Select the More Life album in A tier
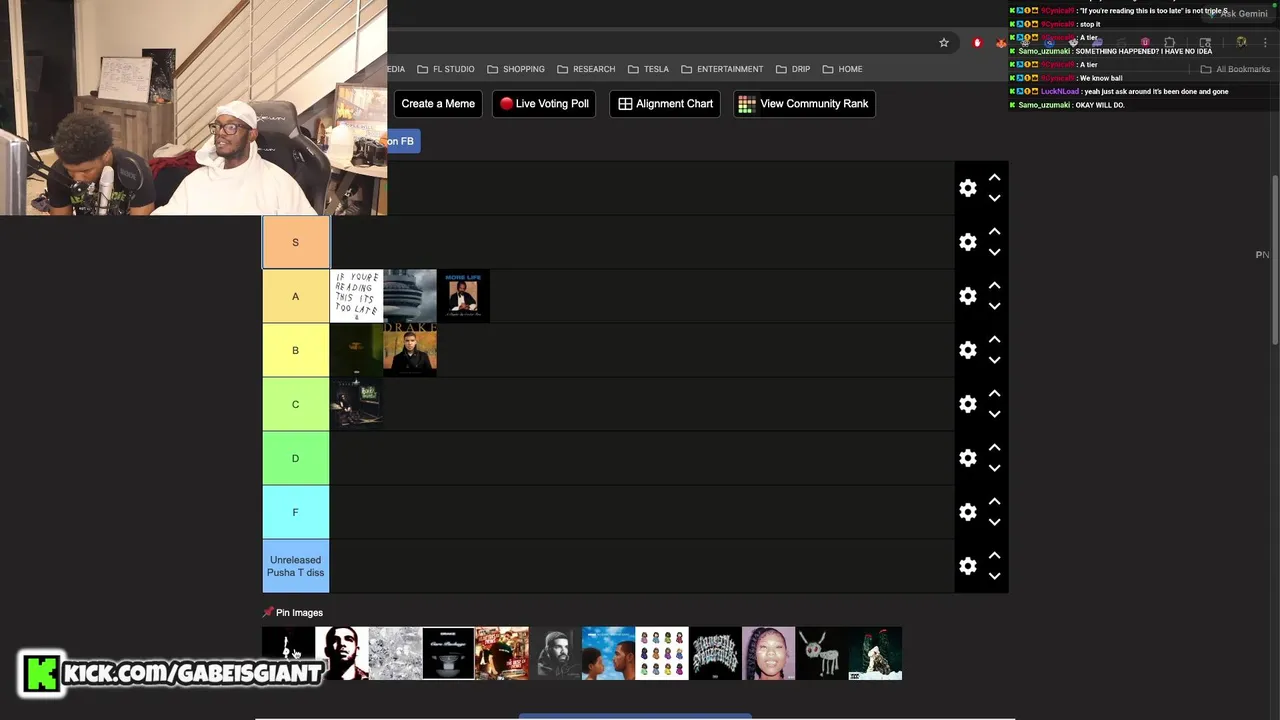 [464, 296]
